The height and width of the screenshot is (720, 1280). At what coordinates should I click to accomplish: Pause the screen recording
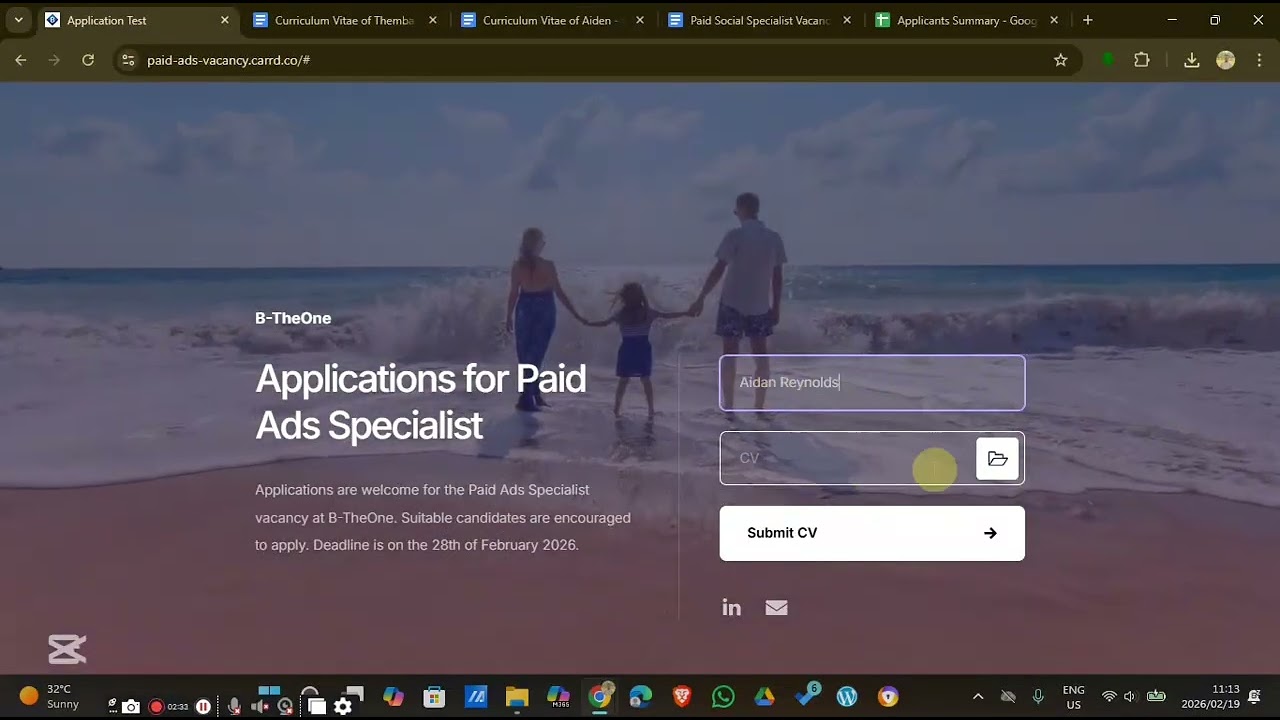click(x=203, y=707)
